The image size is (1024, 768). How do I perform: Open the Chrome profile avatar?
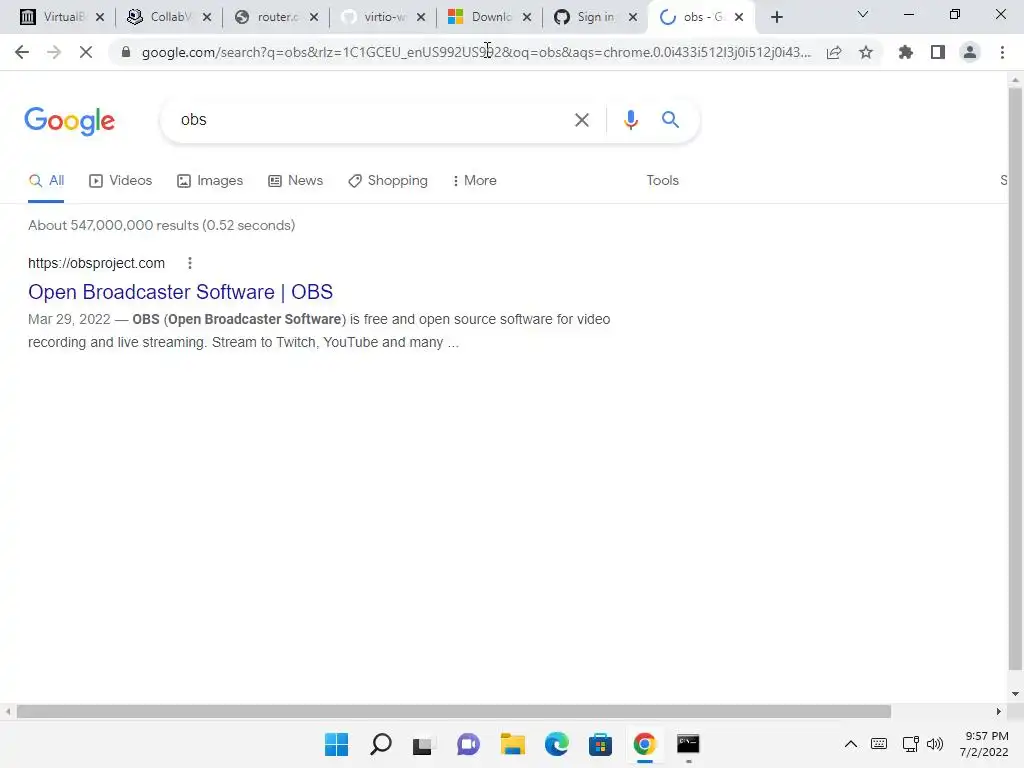970,52
